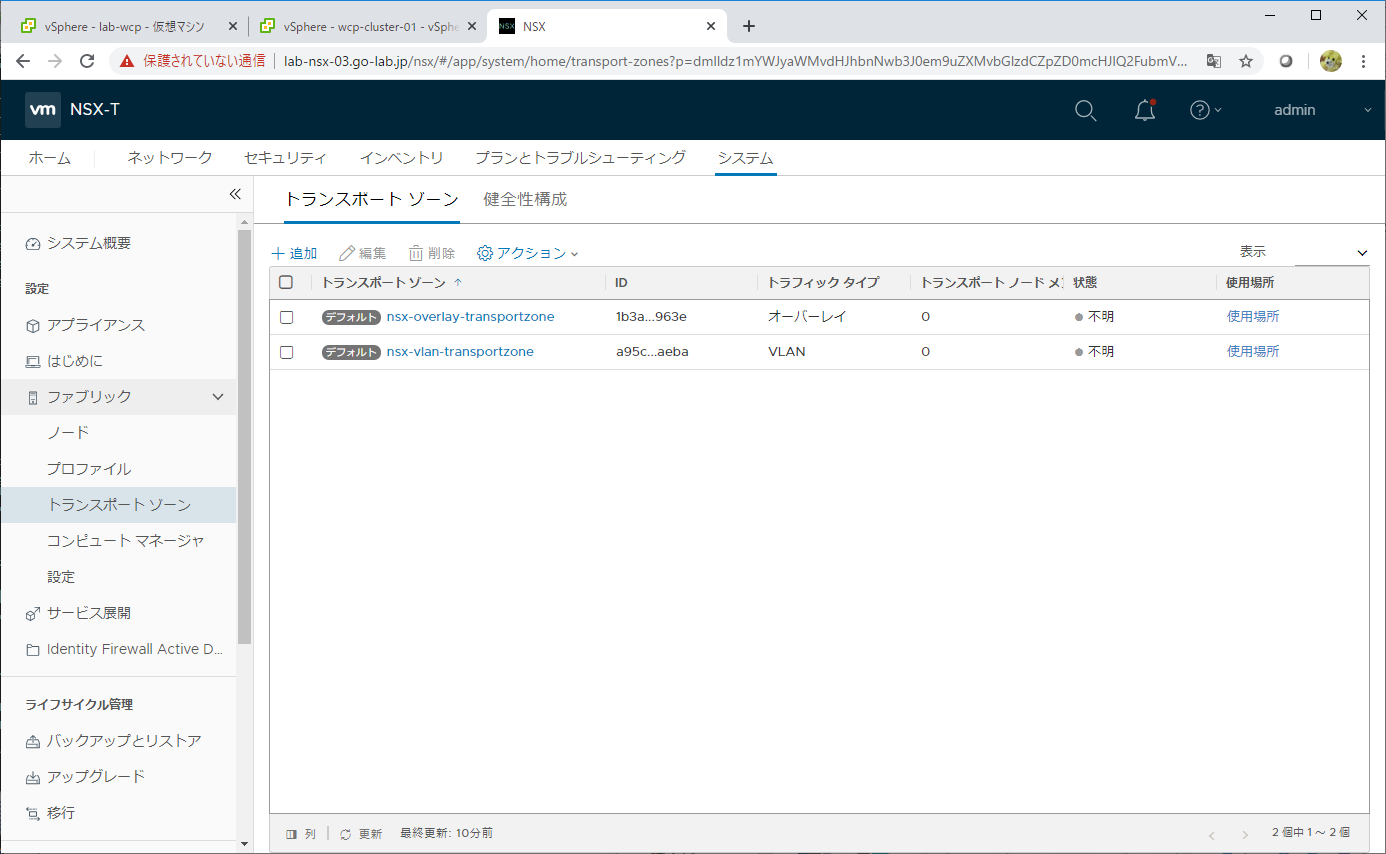
Task: Collapse the sidebar with double chevron icon
Action: point(235,194)
